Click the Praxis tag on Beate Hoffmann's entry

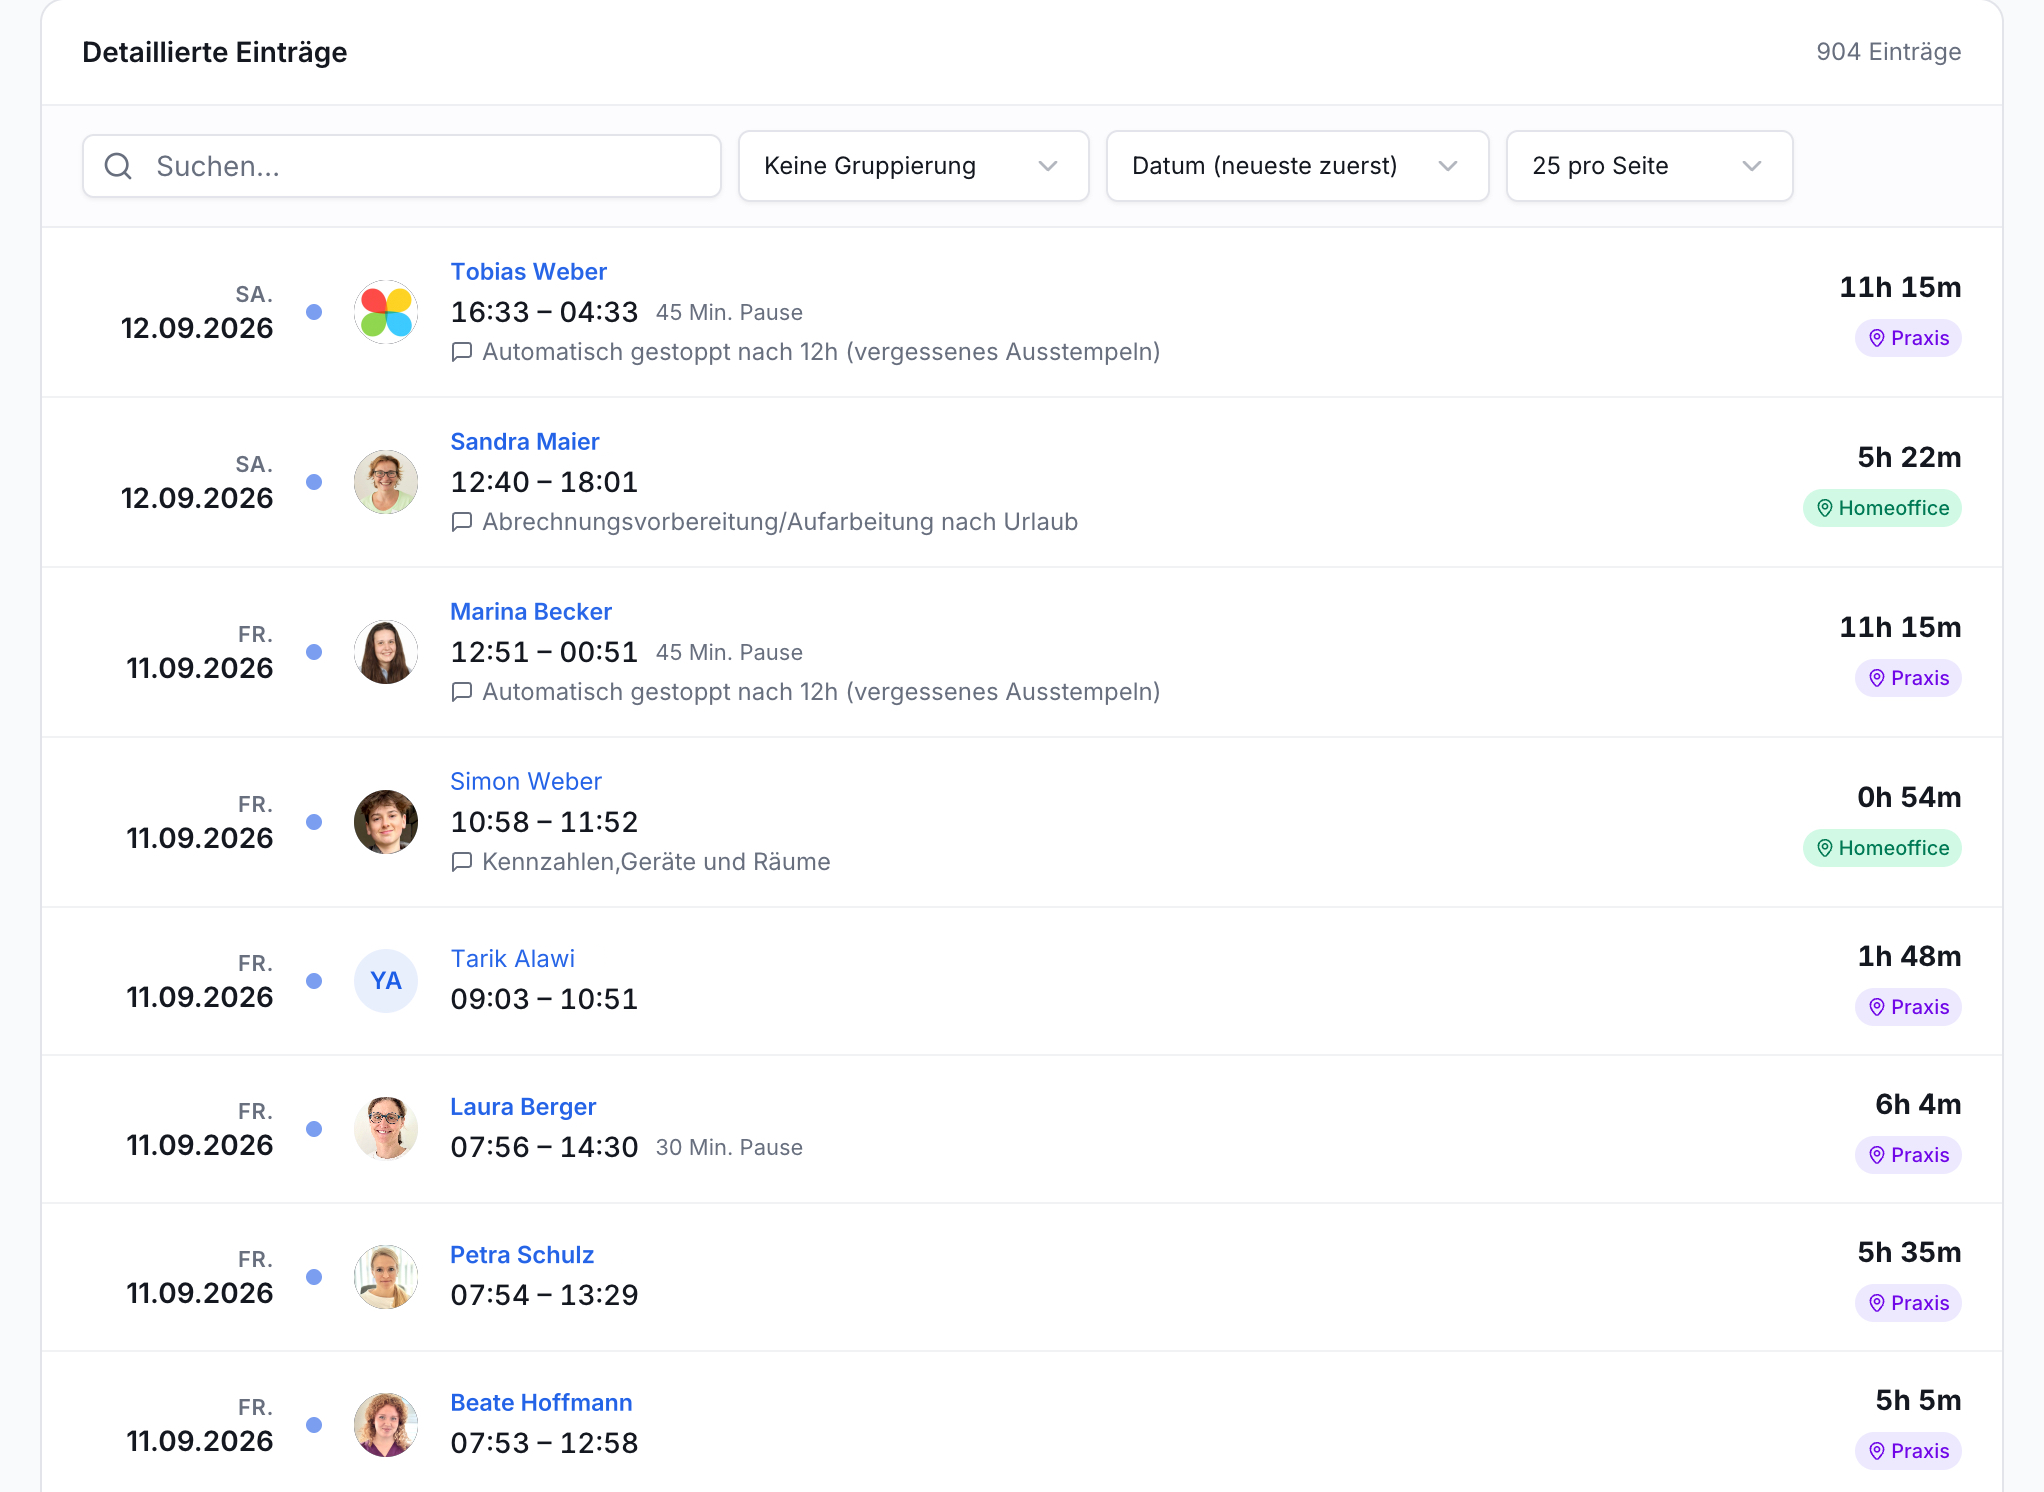tap(1908, 1451)
